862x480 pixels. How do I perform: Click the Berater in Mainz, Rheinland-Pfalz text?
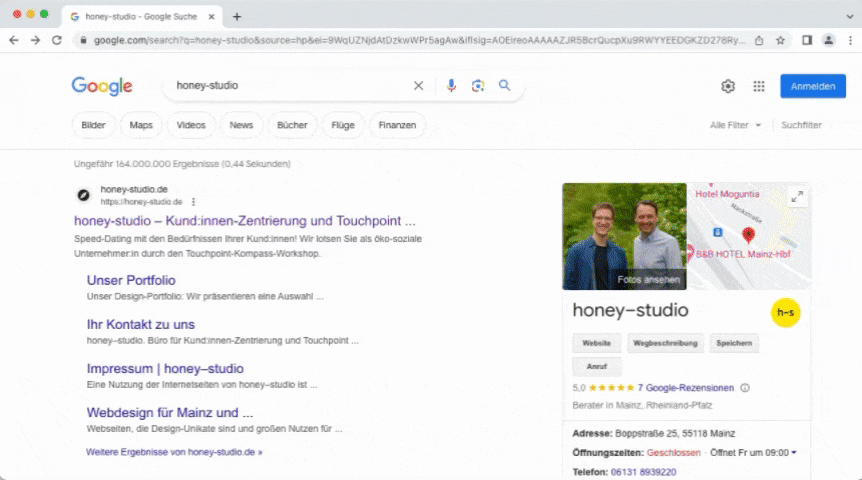[x=642, y=405]
